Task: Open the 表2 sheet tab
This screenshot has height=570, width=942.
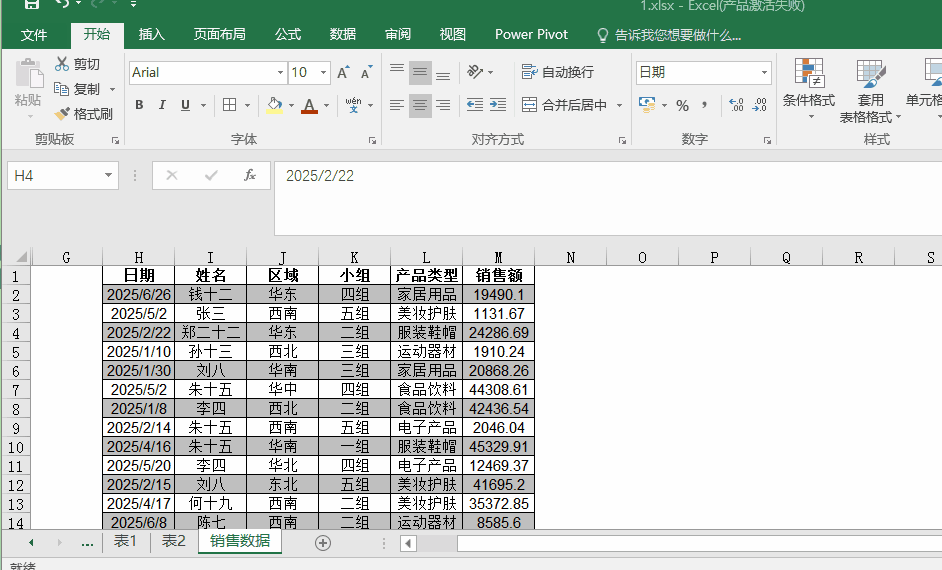Action: tap(174, 541)
